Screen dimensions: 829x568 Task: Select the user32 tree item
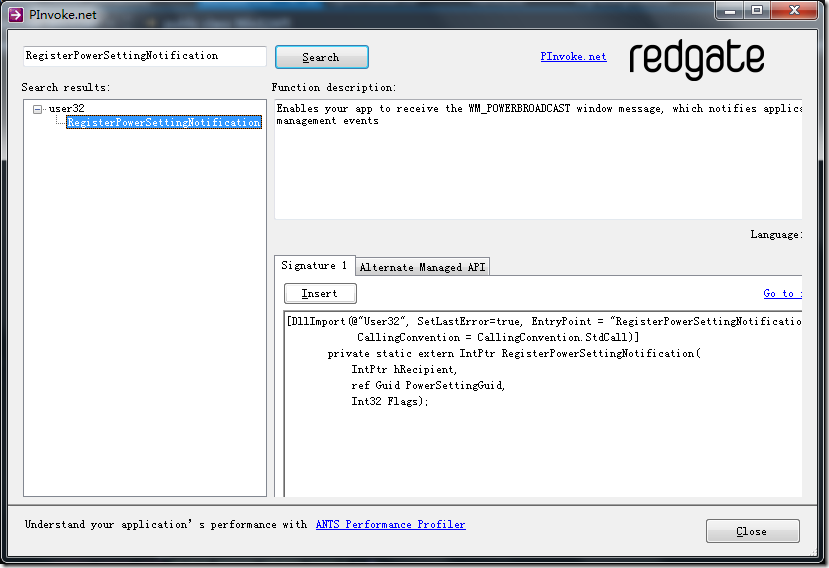pyautogui.click(x=67, y=108)
